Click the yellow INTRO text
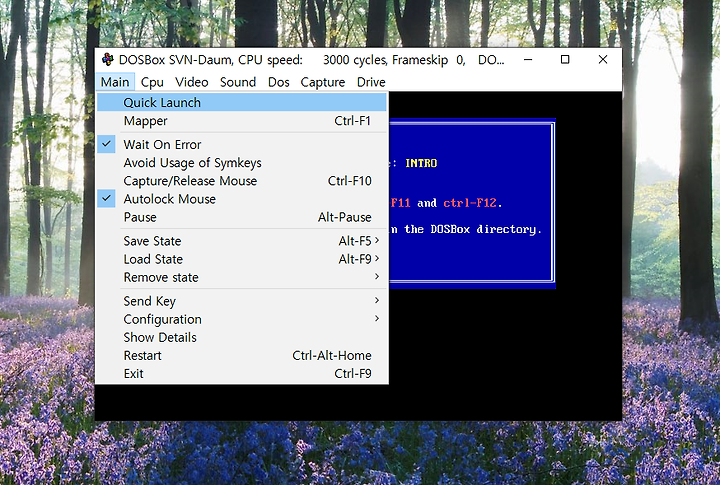Viewport: 720px width, 485px height. [x=421, y=163]
